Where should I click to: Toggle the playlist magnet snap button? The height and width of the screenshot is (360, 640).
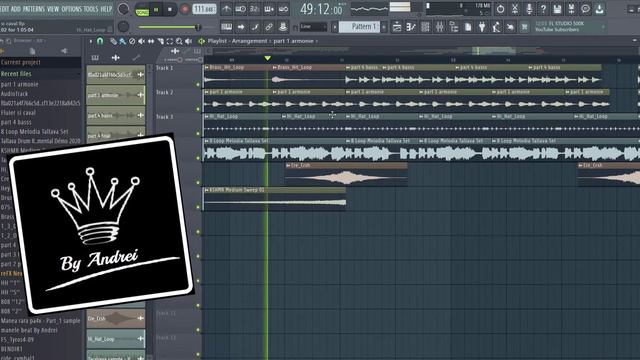point(100,41)
